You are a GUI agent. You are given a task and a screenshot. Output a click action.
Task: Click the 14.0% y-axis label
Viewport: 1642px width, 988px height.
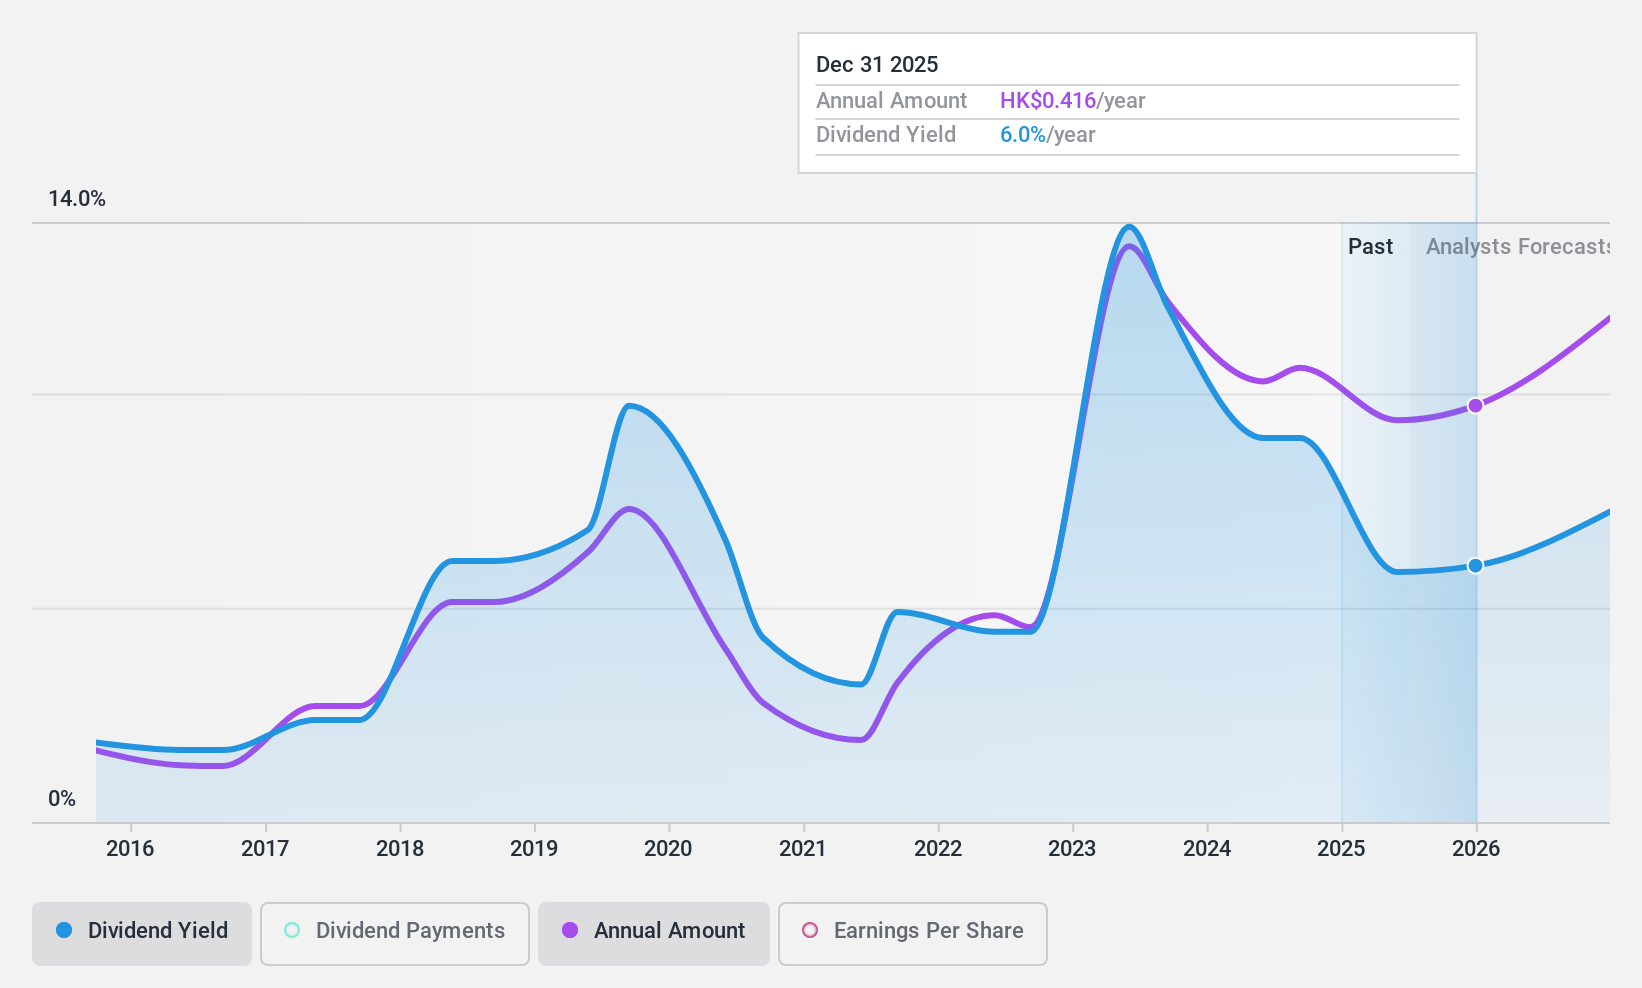pos(77,199)
